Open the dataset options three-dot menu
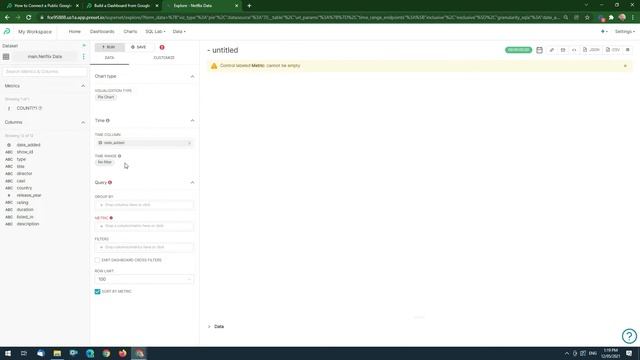 (x=84, y=57)
